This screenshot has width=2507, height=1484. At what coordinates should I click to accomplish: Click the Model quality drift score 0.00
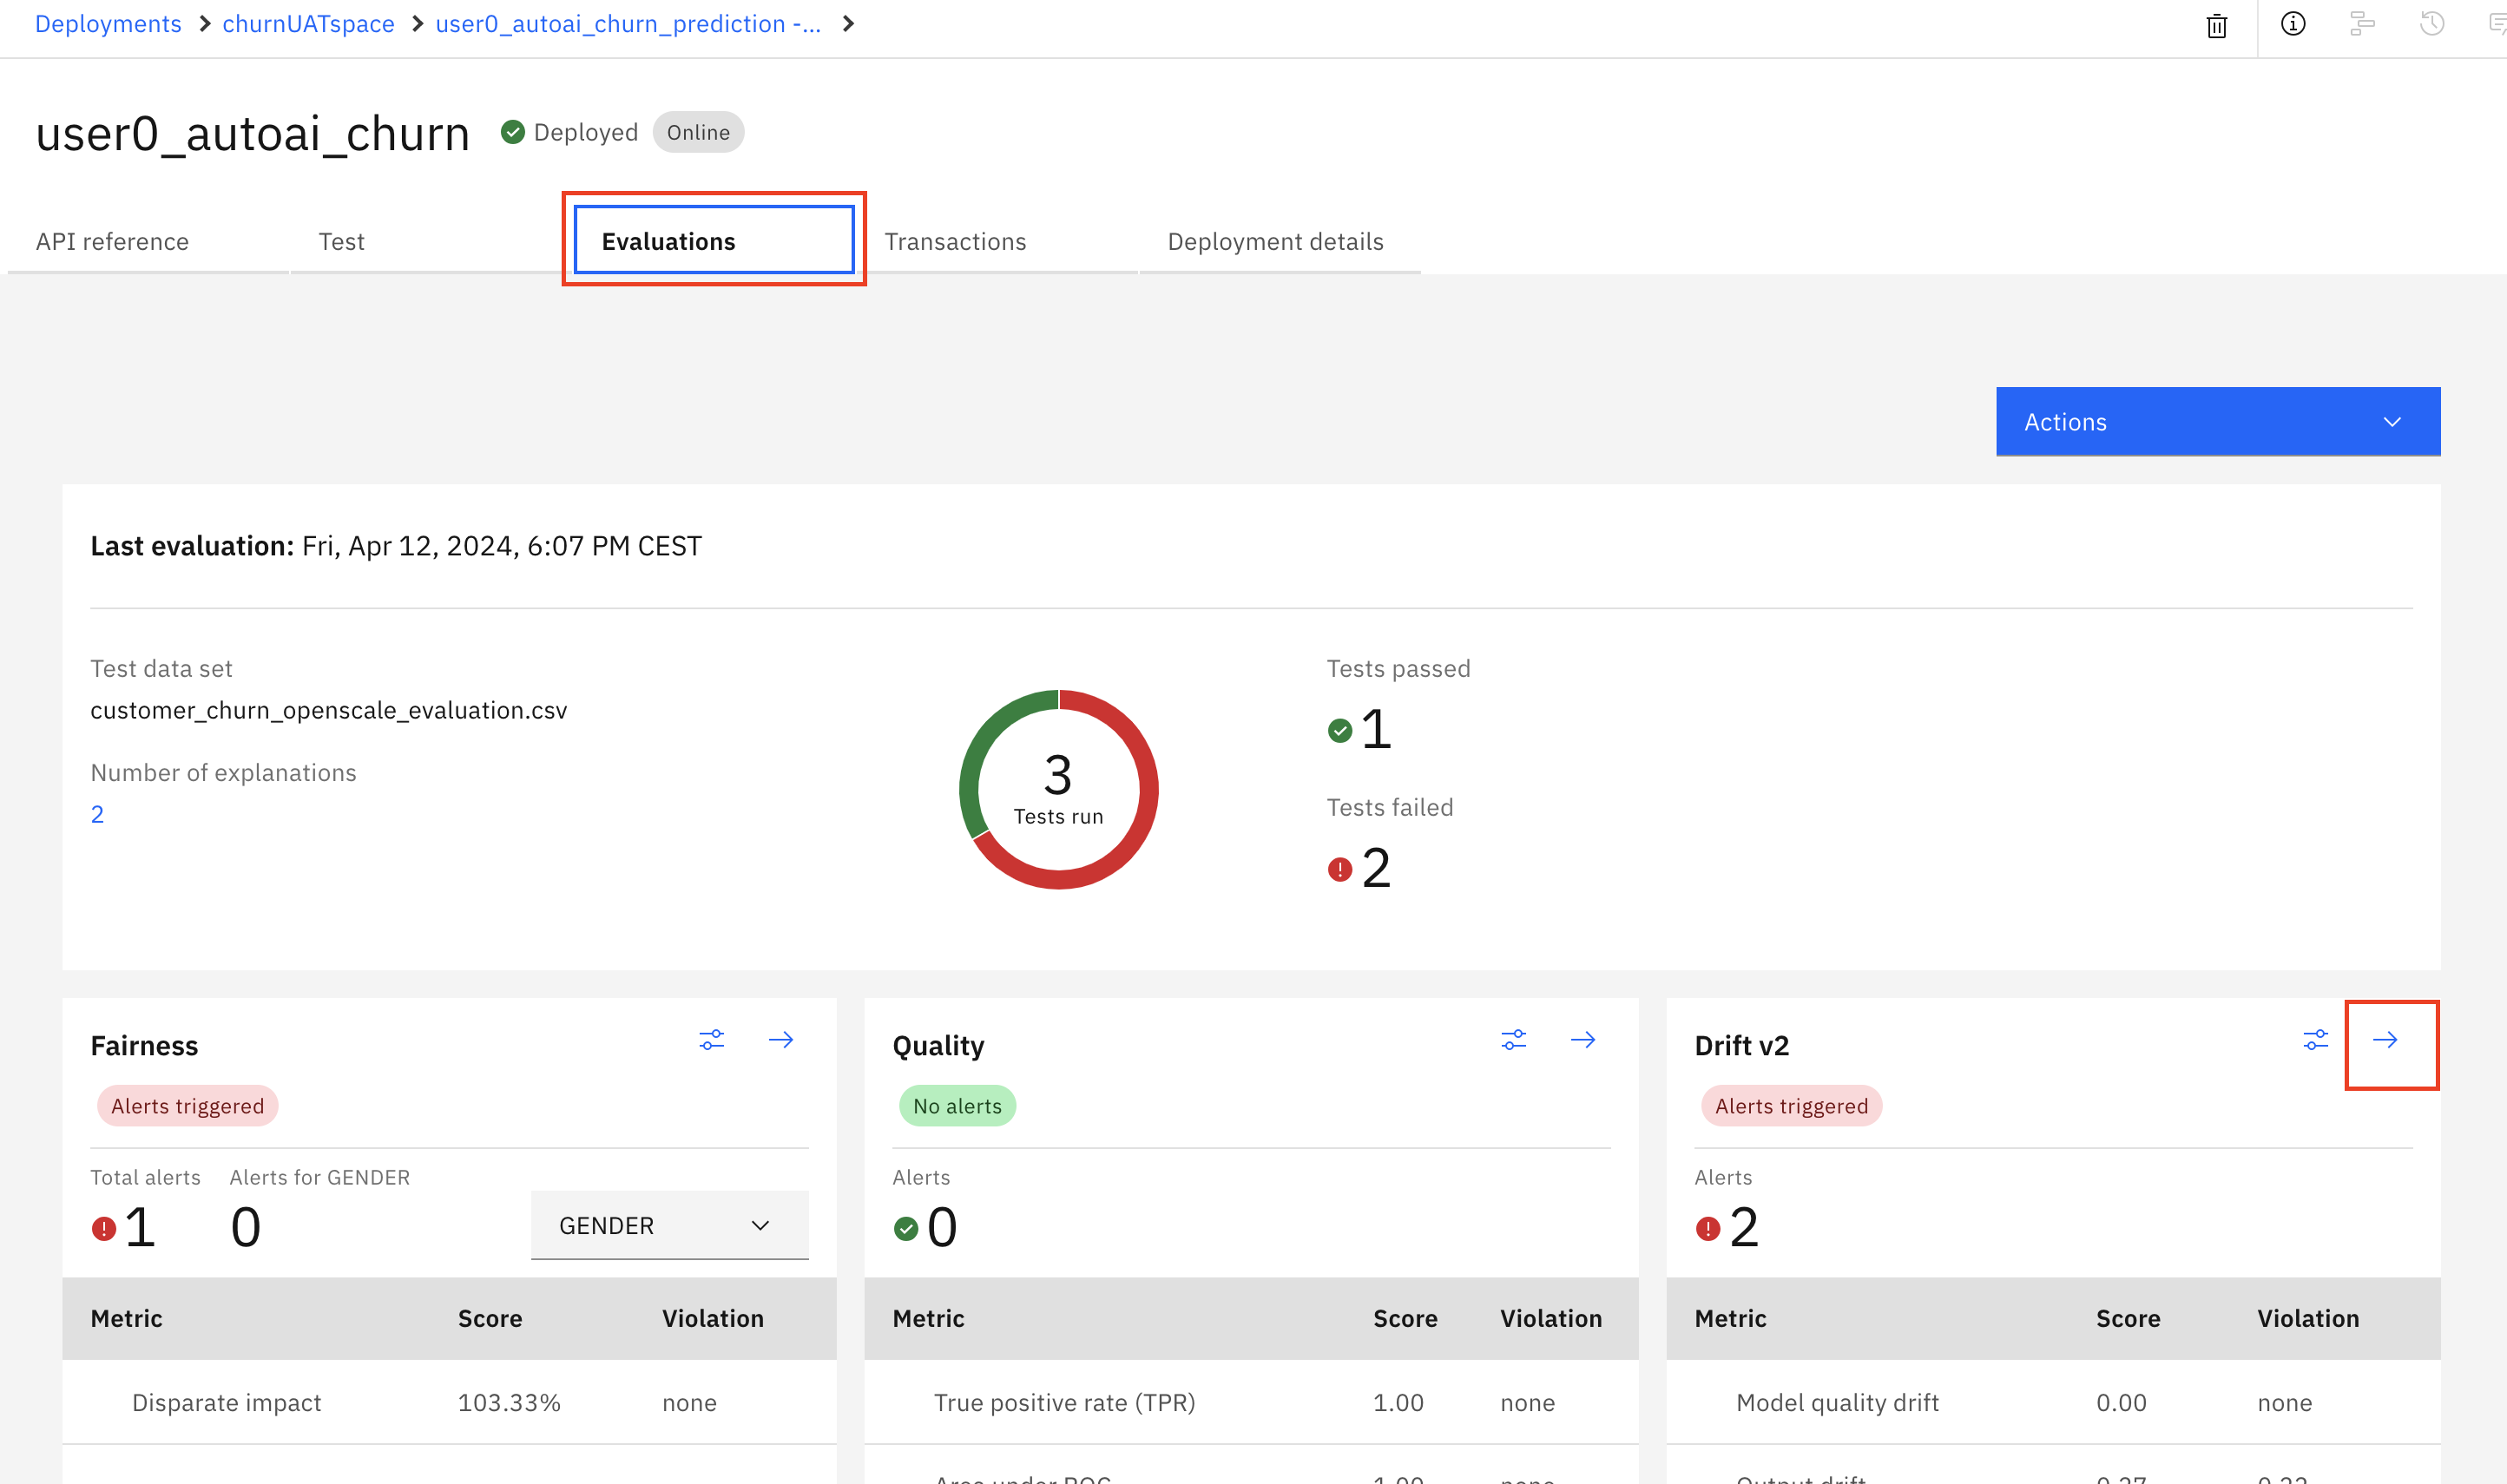click(2121, 1402)
